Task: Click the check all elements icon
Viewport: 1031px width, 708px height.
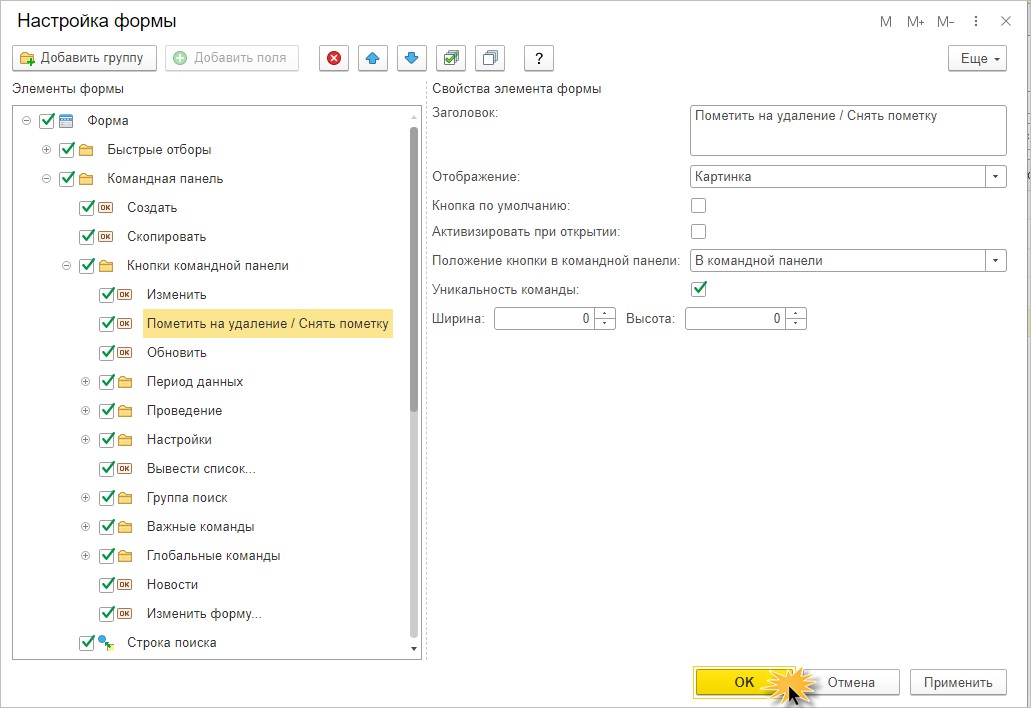Action: (451, 58)
